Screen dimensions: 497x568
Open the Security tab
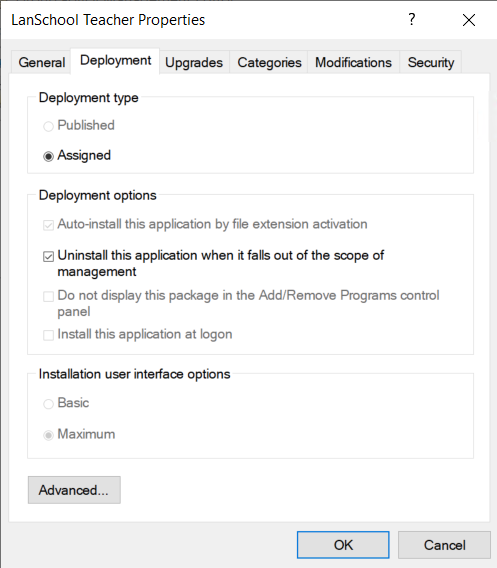coord(431,62)
